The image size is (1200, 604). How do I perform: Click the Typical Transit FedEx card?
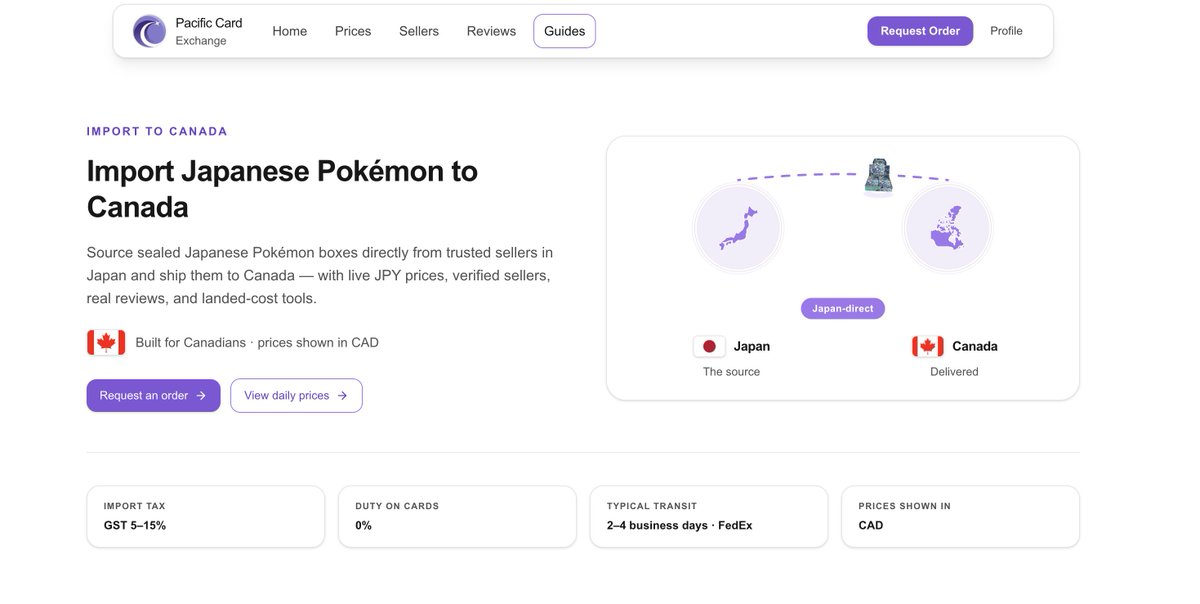[709, 516]
